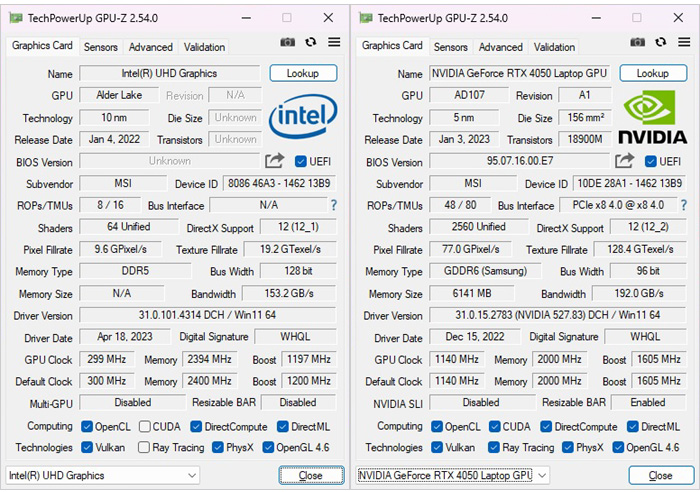Image resolution: width=700 pixels, height=492 pixels.
Task: Click the Transistors value 18900M
Action: coord(586,139)
